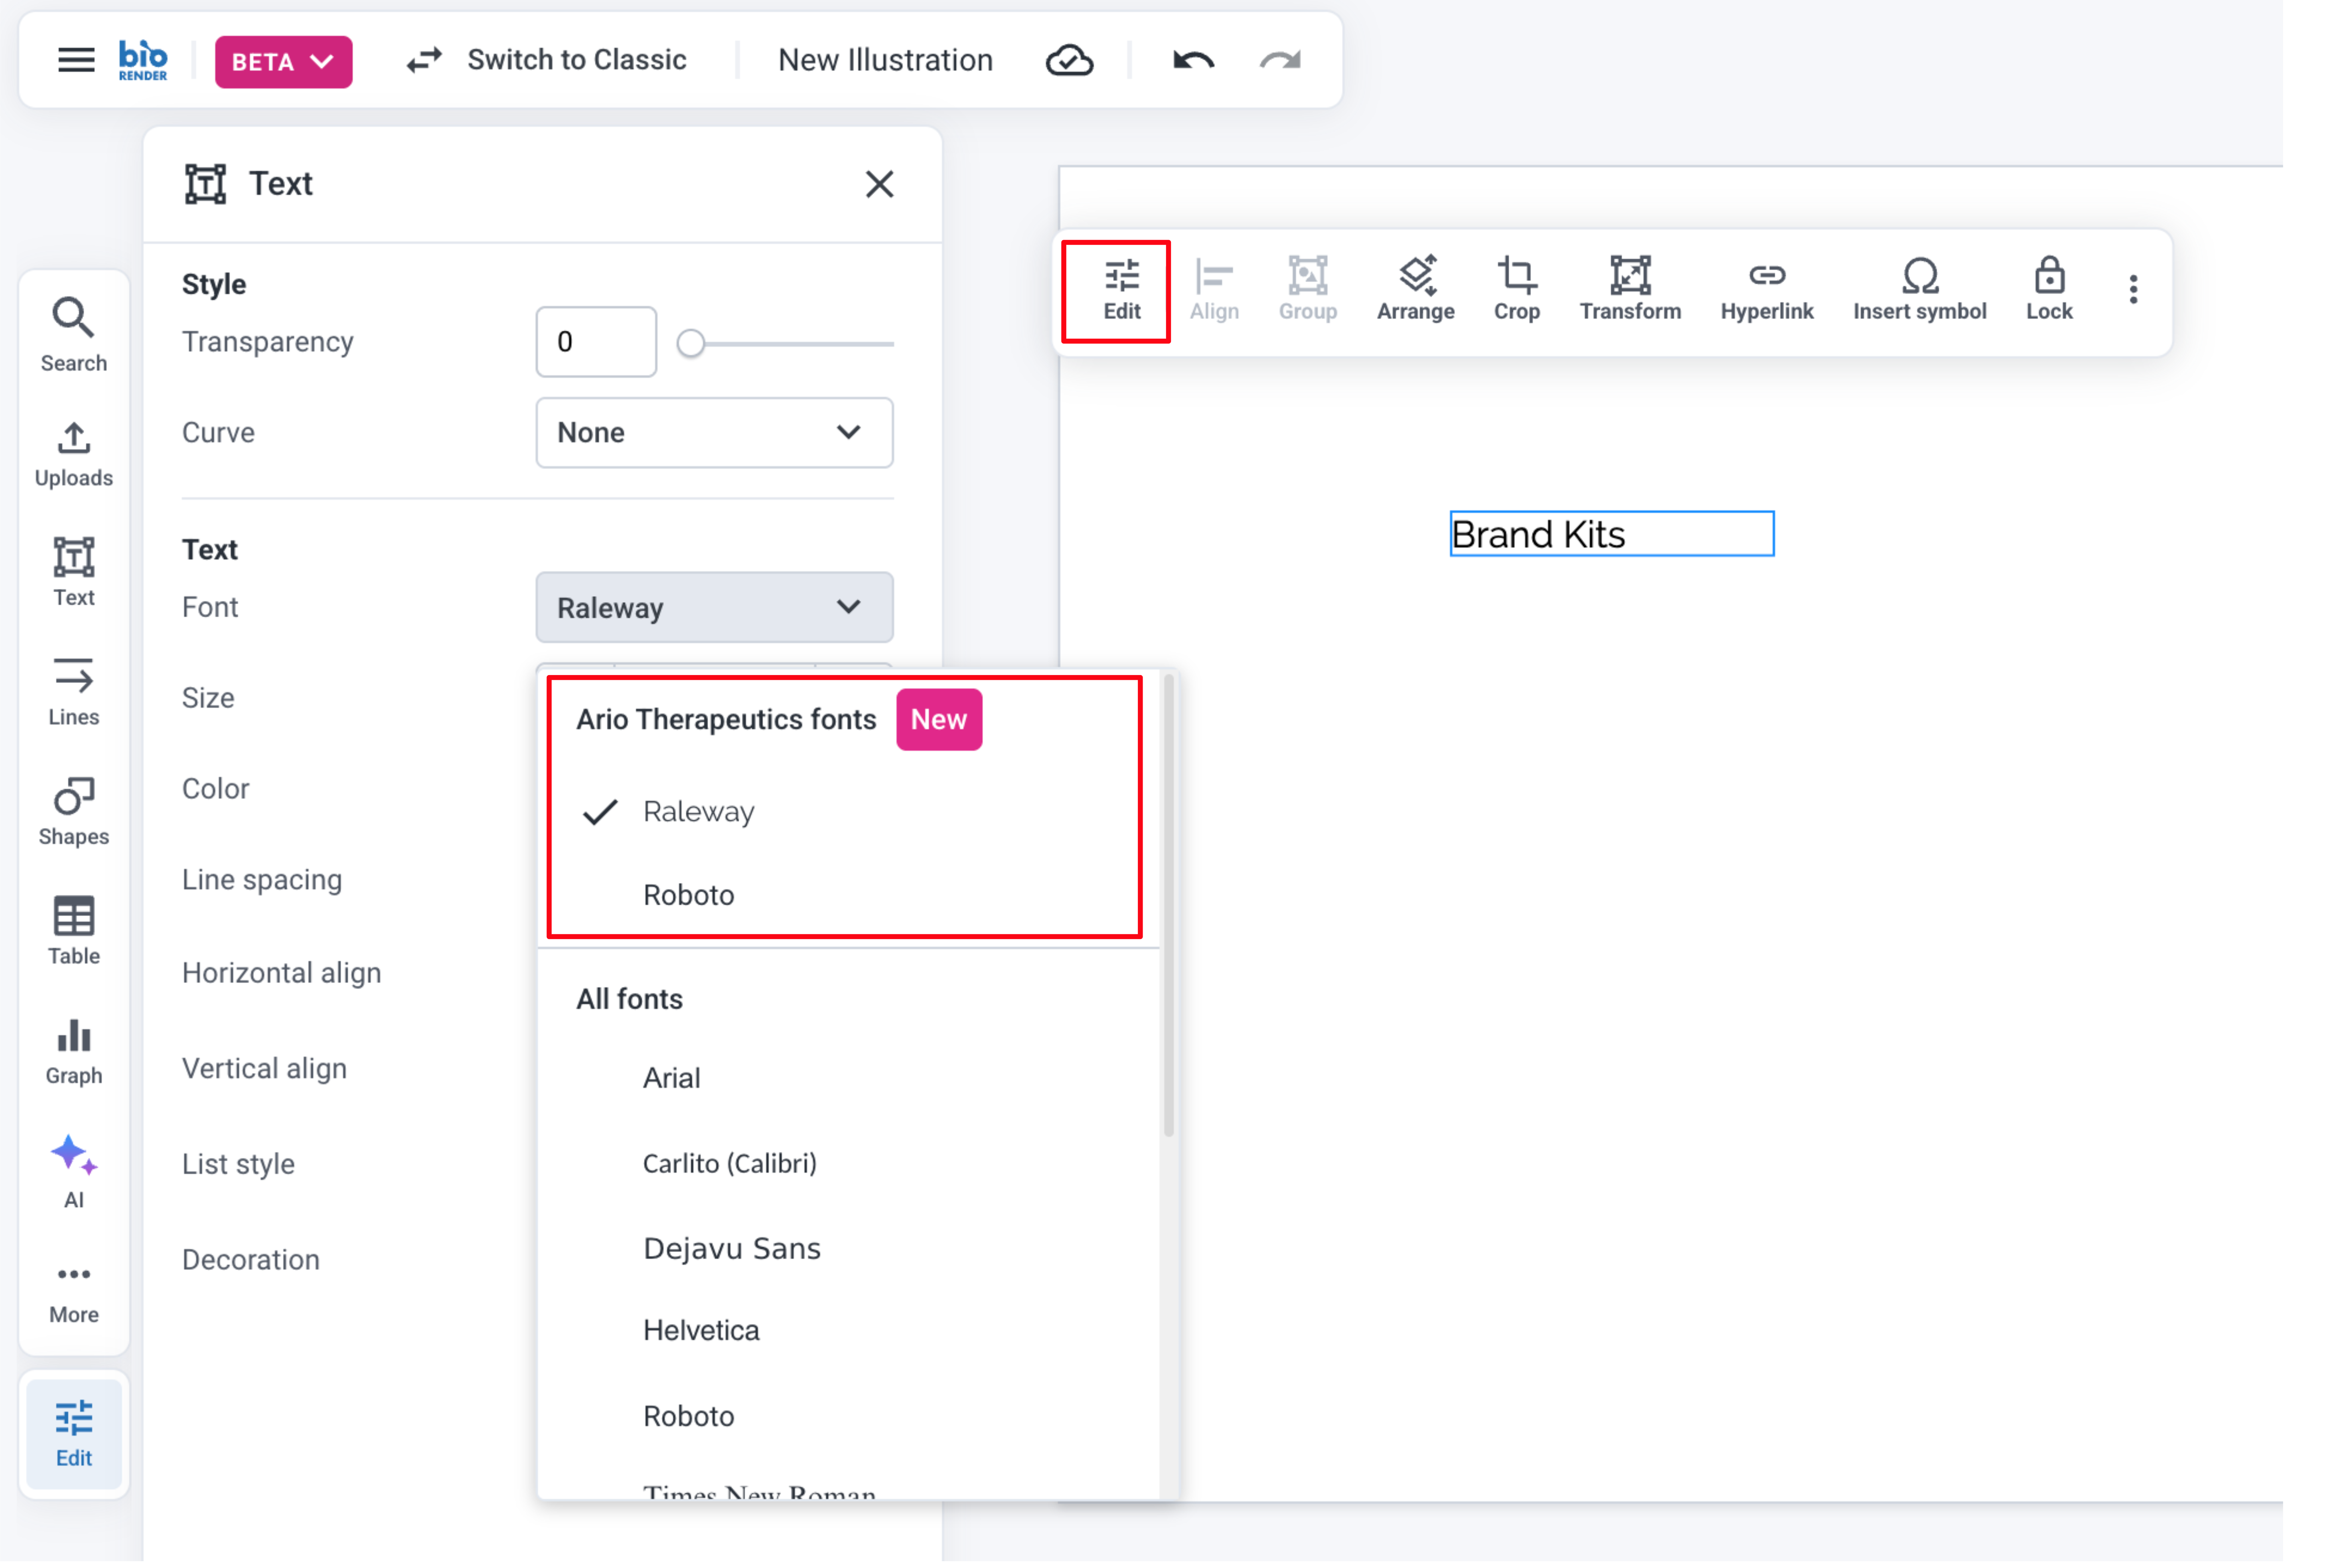Open the Graph sidebar tab

pyautogui.click(x=74, y=1051)
